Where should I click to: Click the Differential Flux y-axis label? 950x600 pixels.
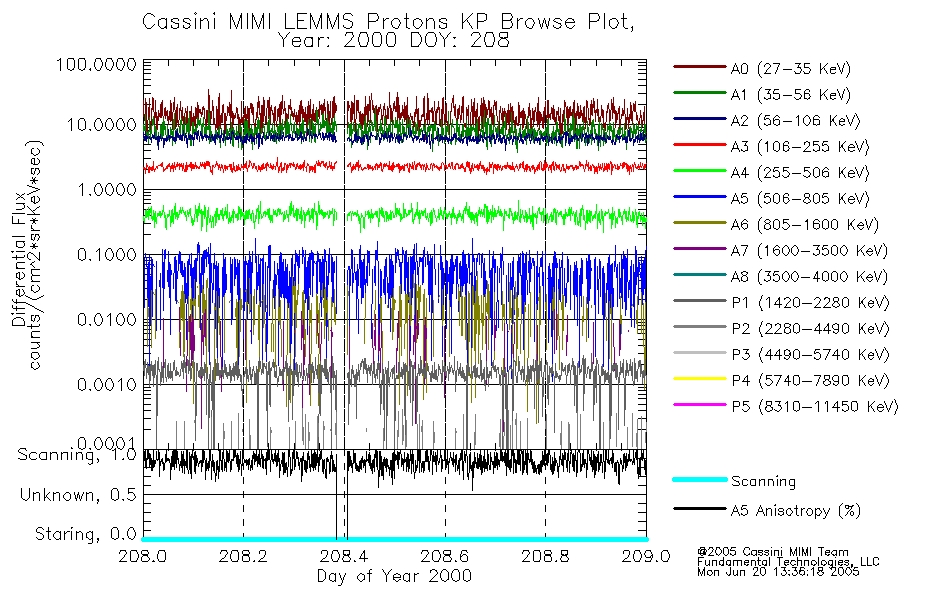tap(19, 259)
